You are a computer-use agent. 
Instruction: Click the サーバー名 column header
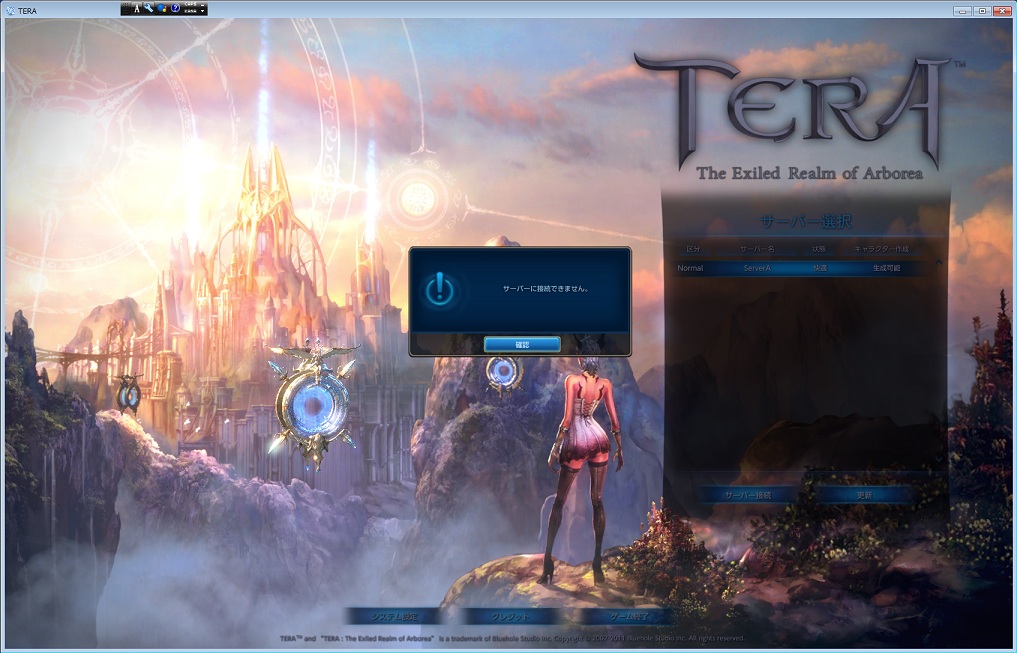757,249
